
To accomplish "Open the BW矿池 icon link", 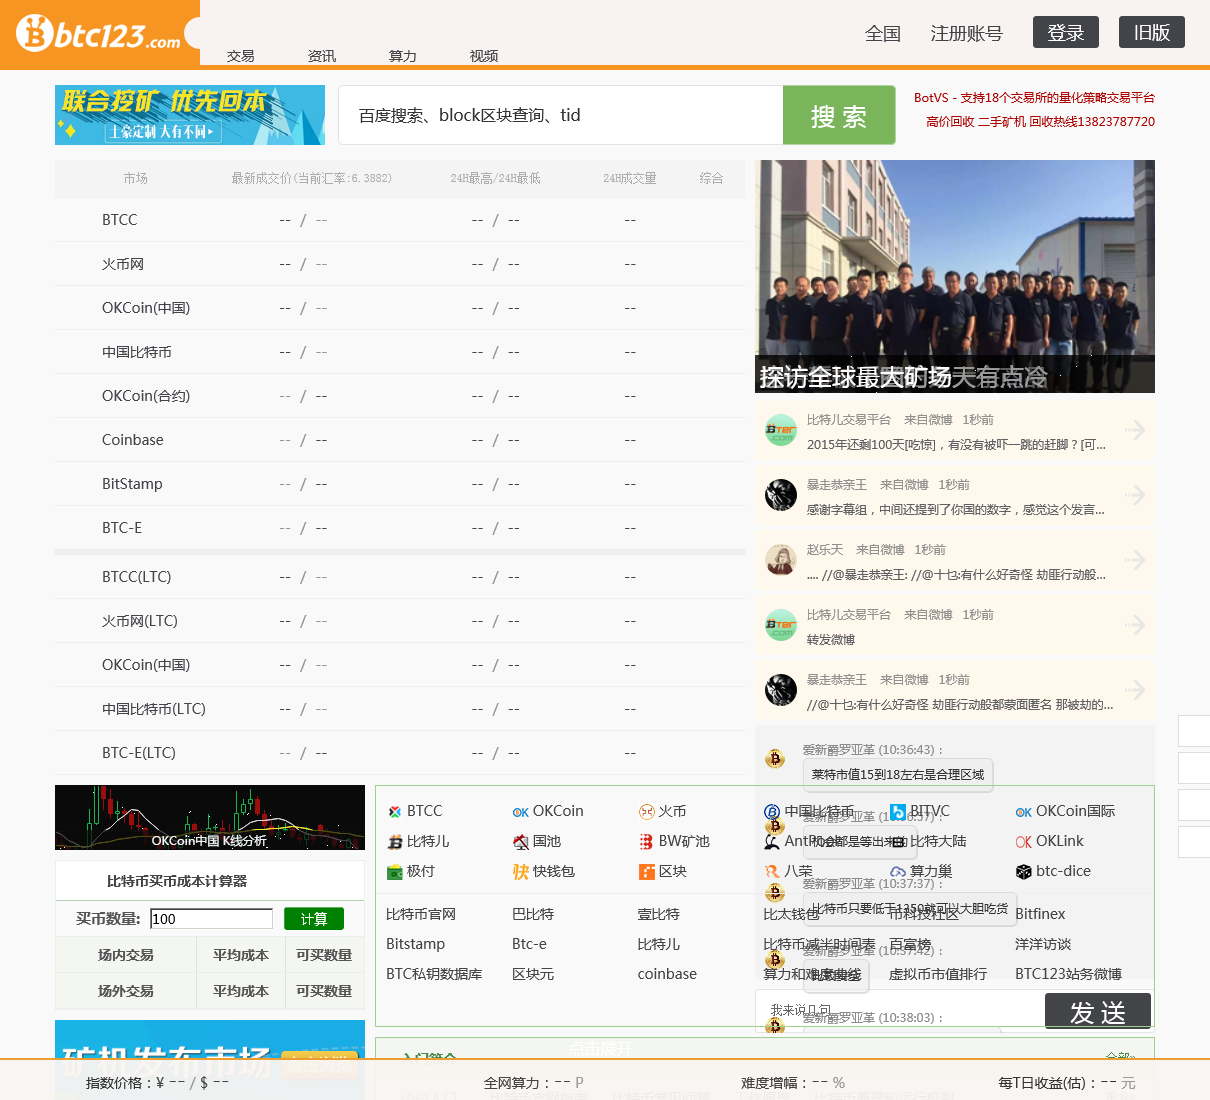I will (x=674, y=841).
